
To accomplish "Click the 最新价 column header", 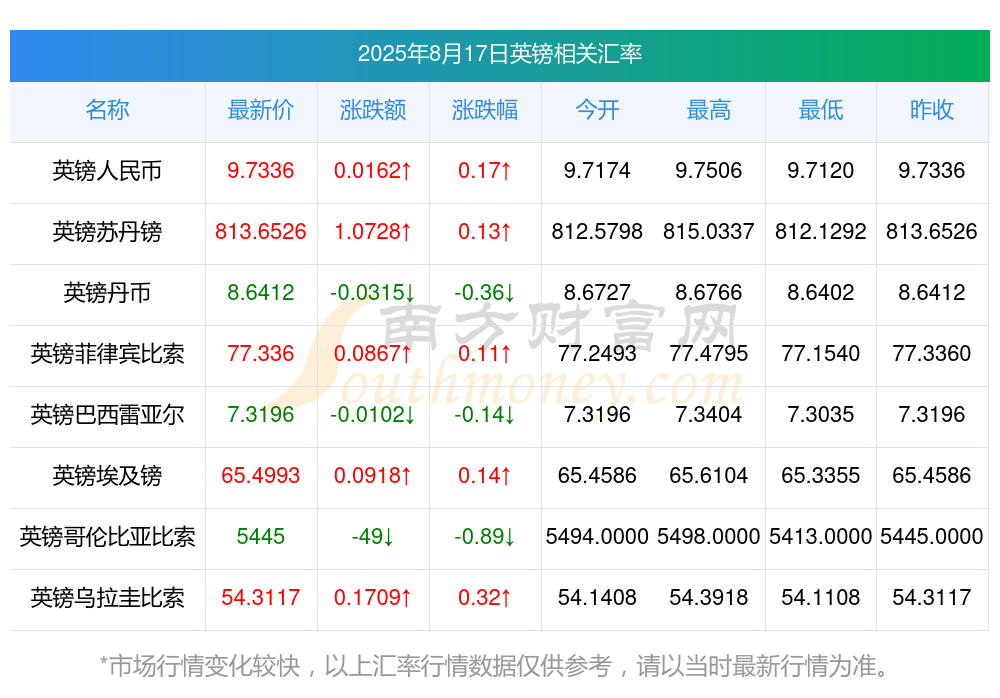I will point(260,110).
